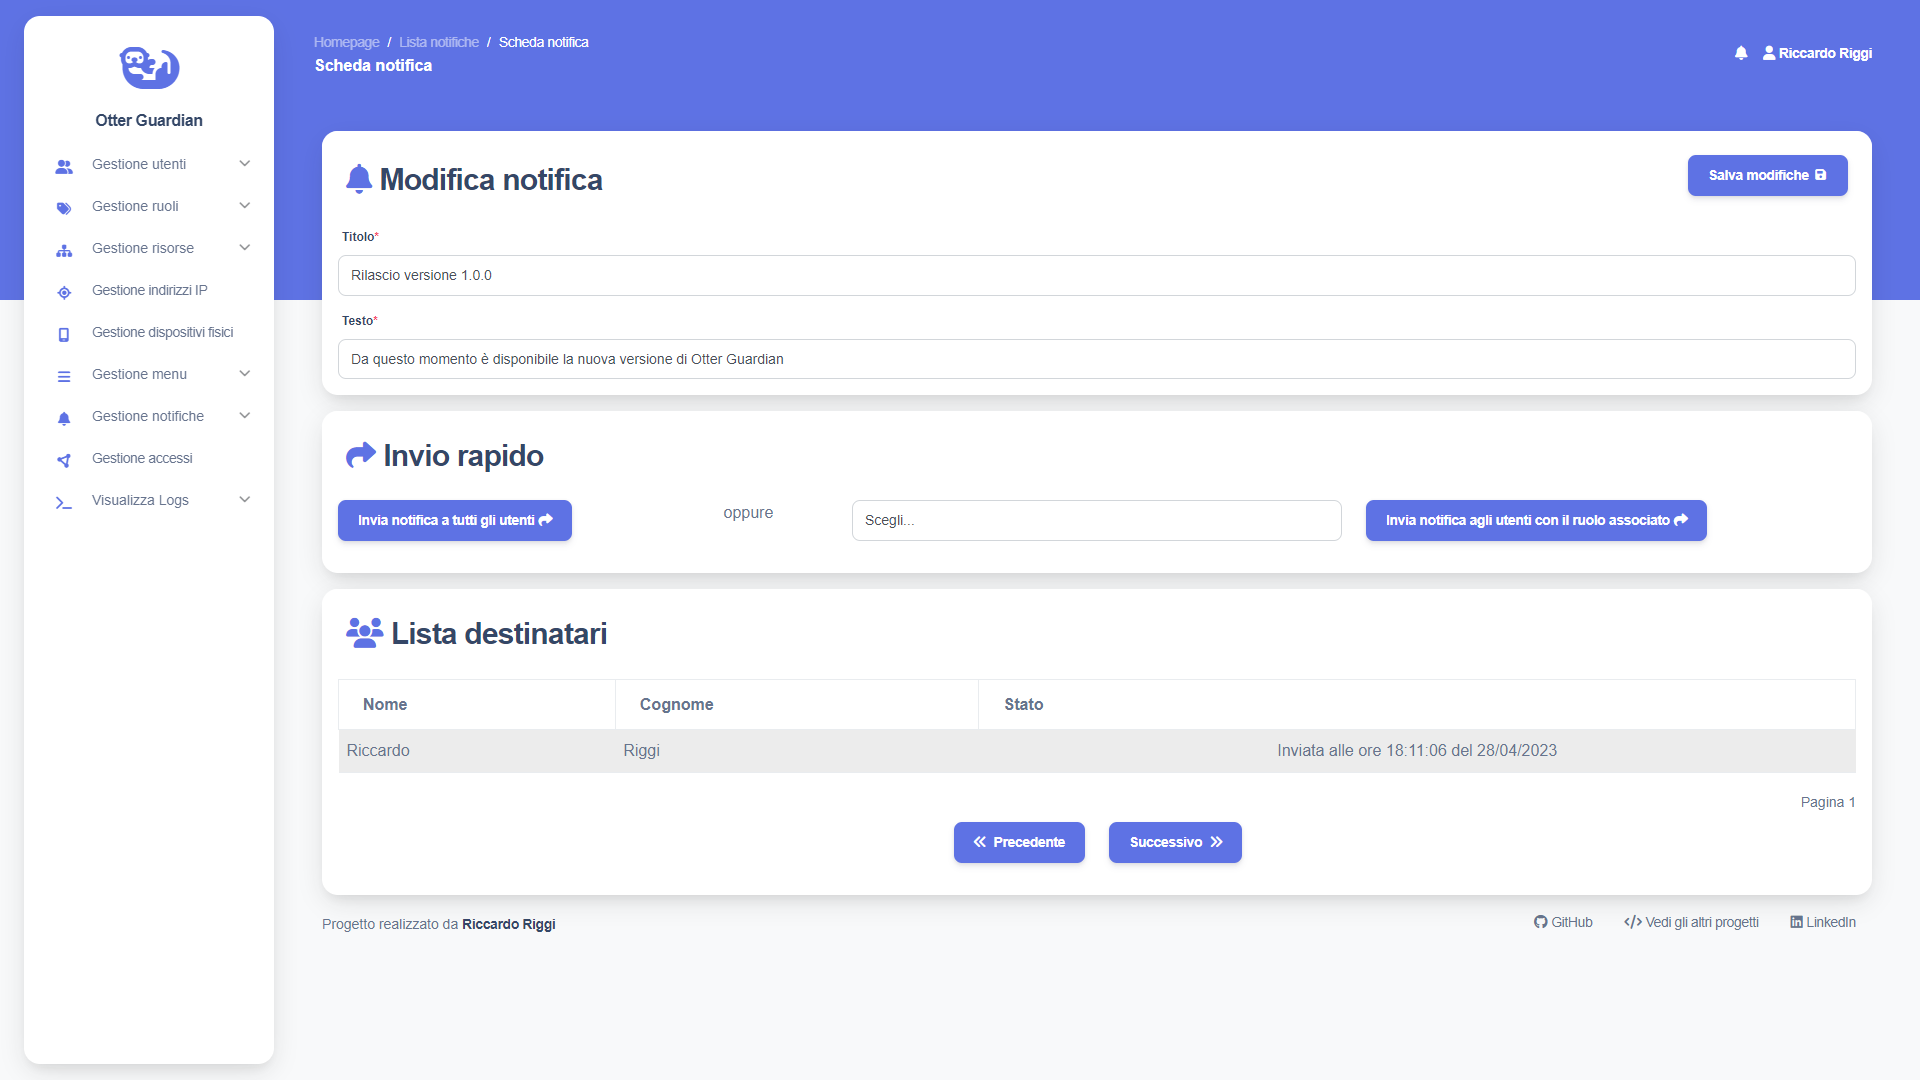Click the Salva modifiche button

pyautogui.click(x=1767, y=175)
